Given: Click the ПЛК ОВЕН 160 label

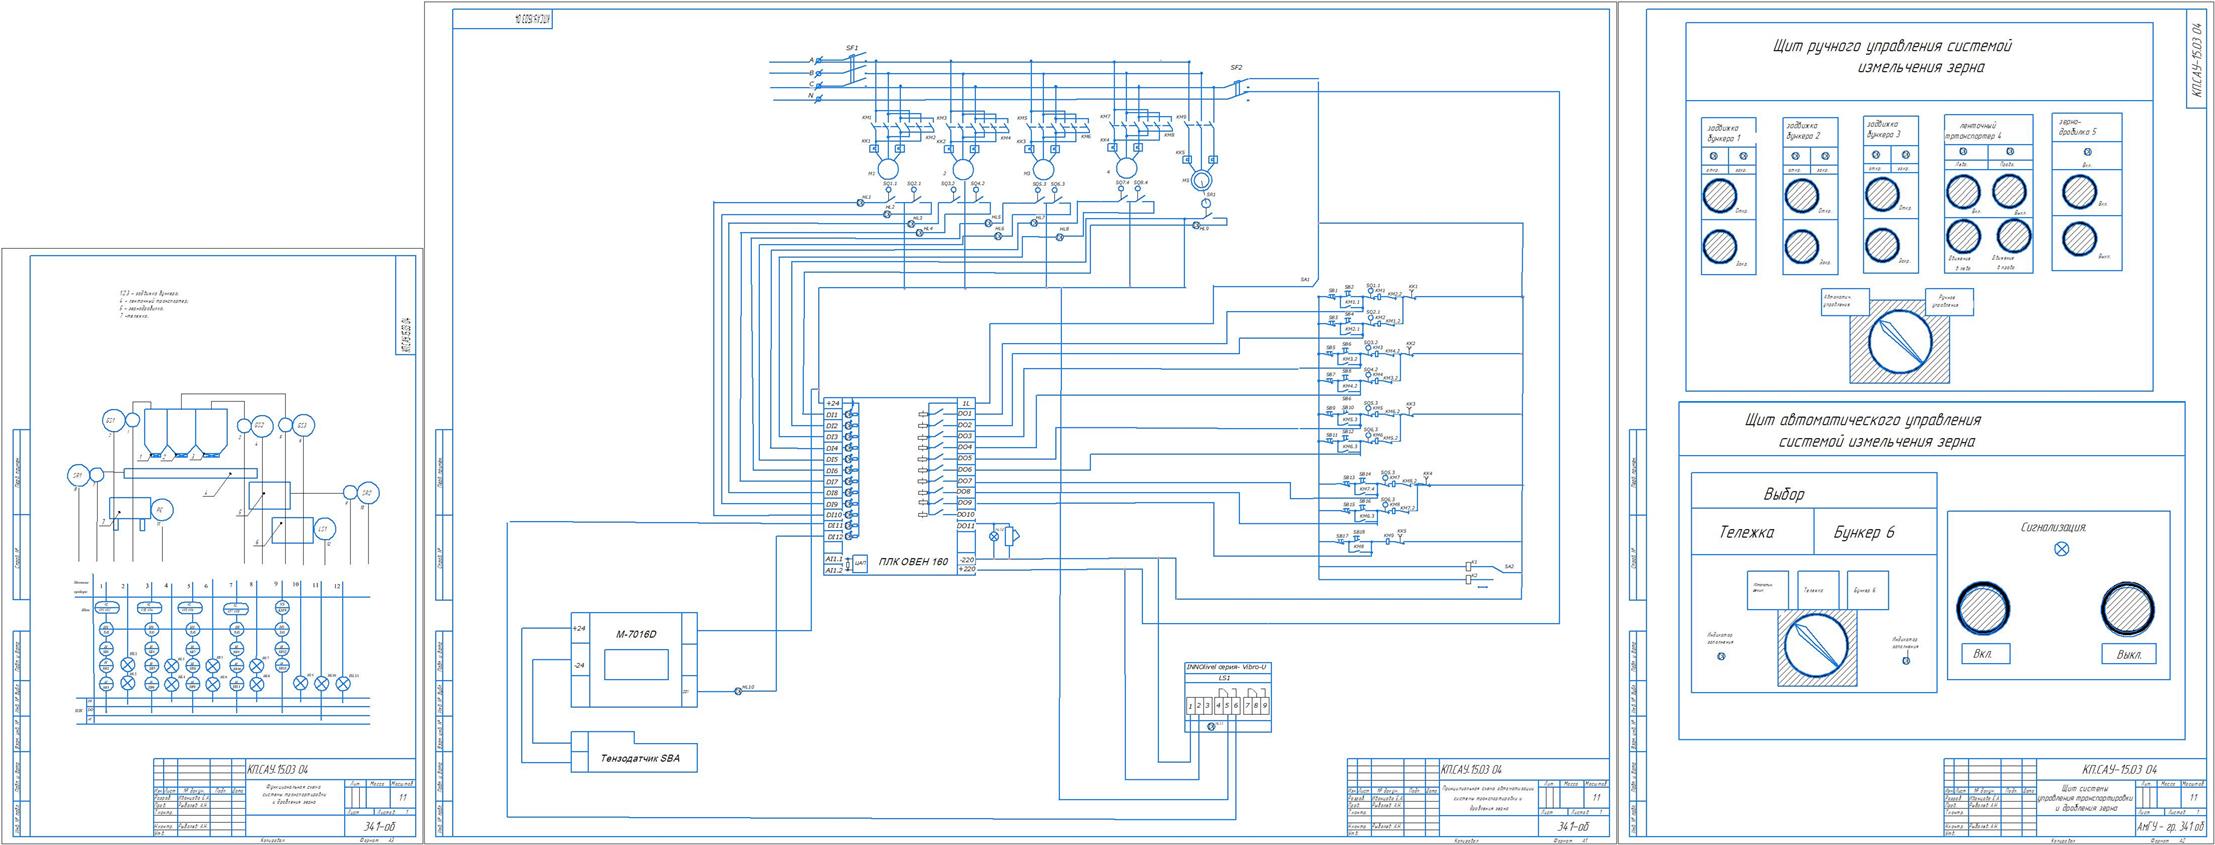Looking at the screenshot, I should point(913,562).
